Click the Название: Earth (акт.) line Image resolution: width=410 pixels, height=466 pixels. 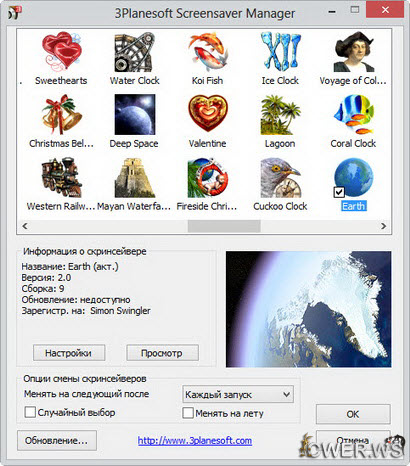(x=70, y=267)
